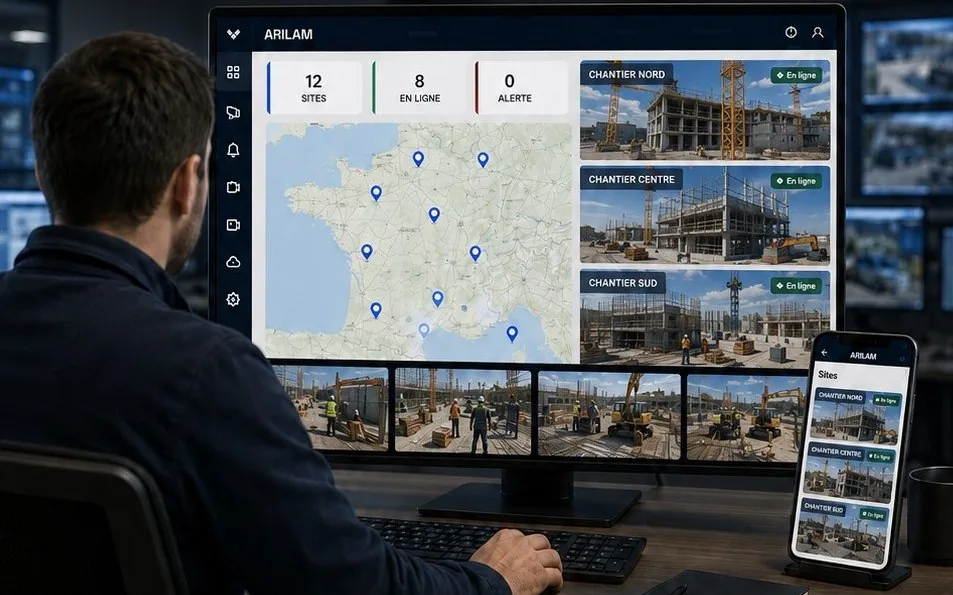Select the faded light-blue map pin

click(424, 330)
